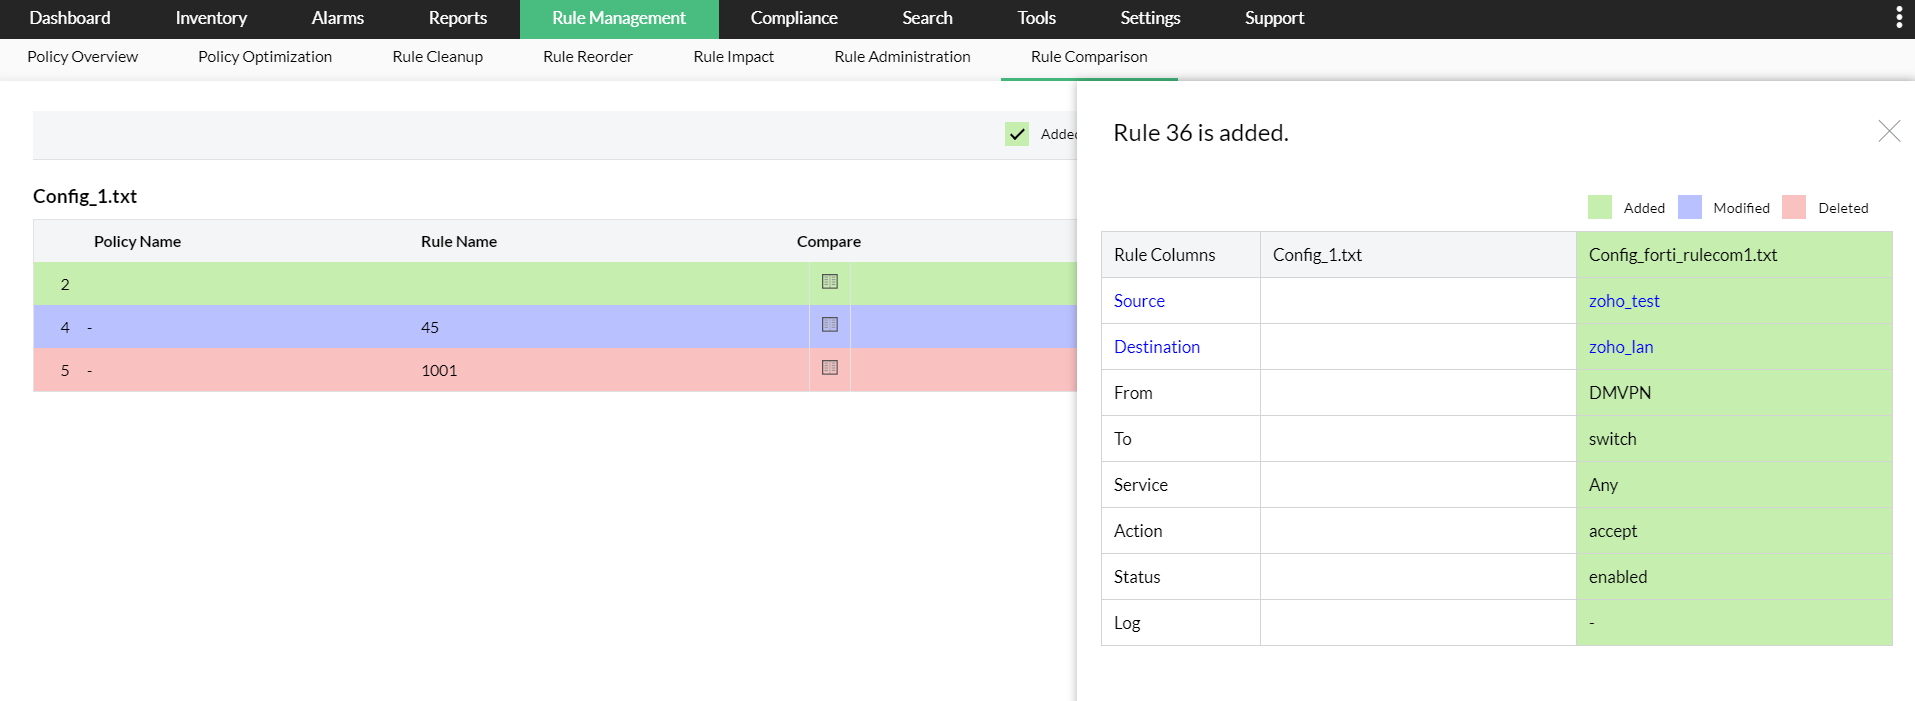Click the Source column link
This screenshot has height=701, width=1915.
(1139, 301)
